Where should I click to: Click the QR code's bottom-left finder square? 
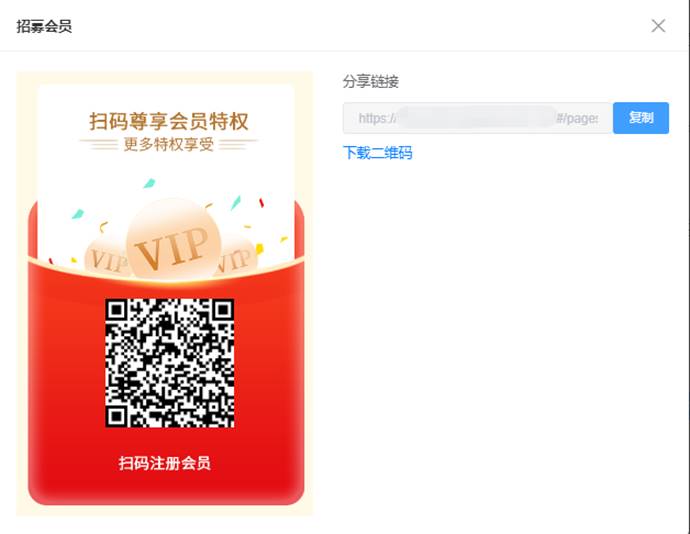[116, 416]
